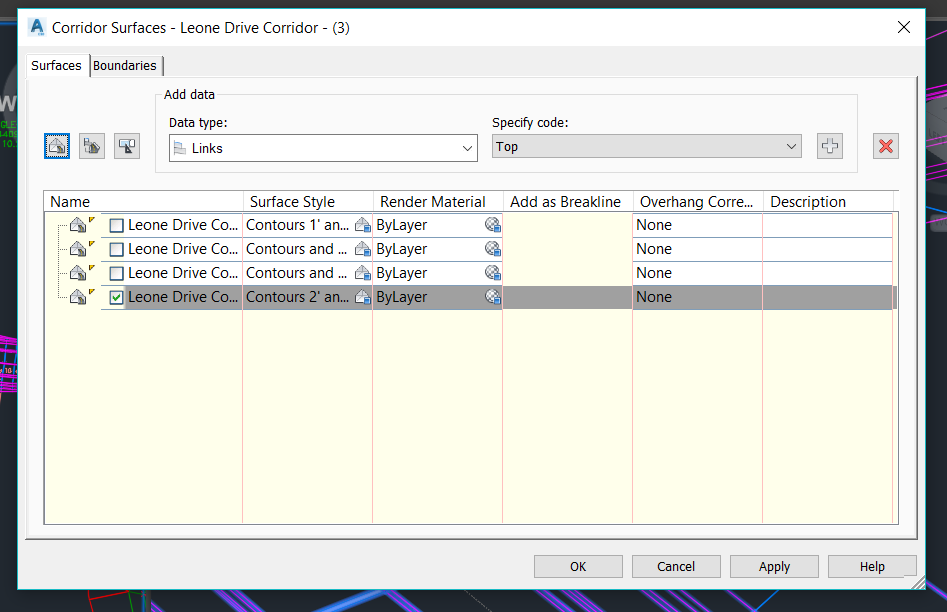Click the Description column header
Viewport: 947px width, 612px height.
(828, 202)
